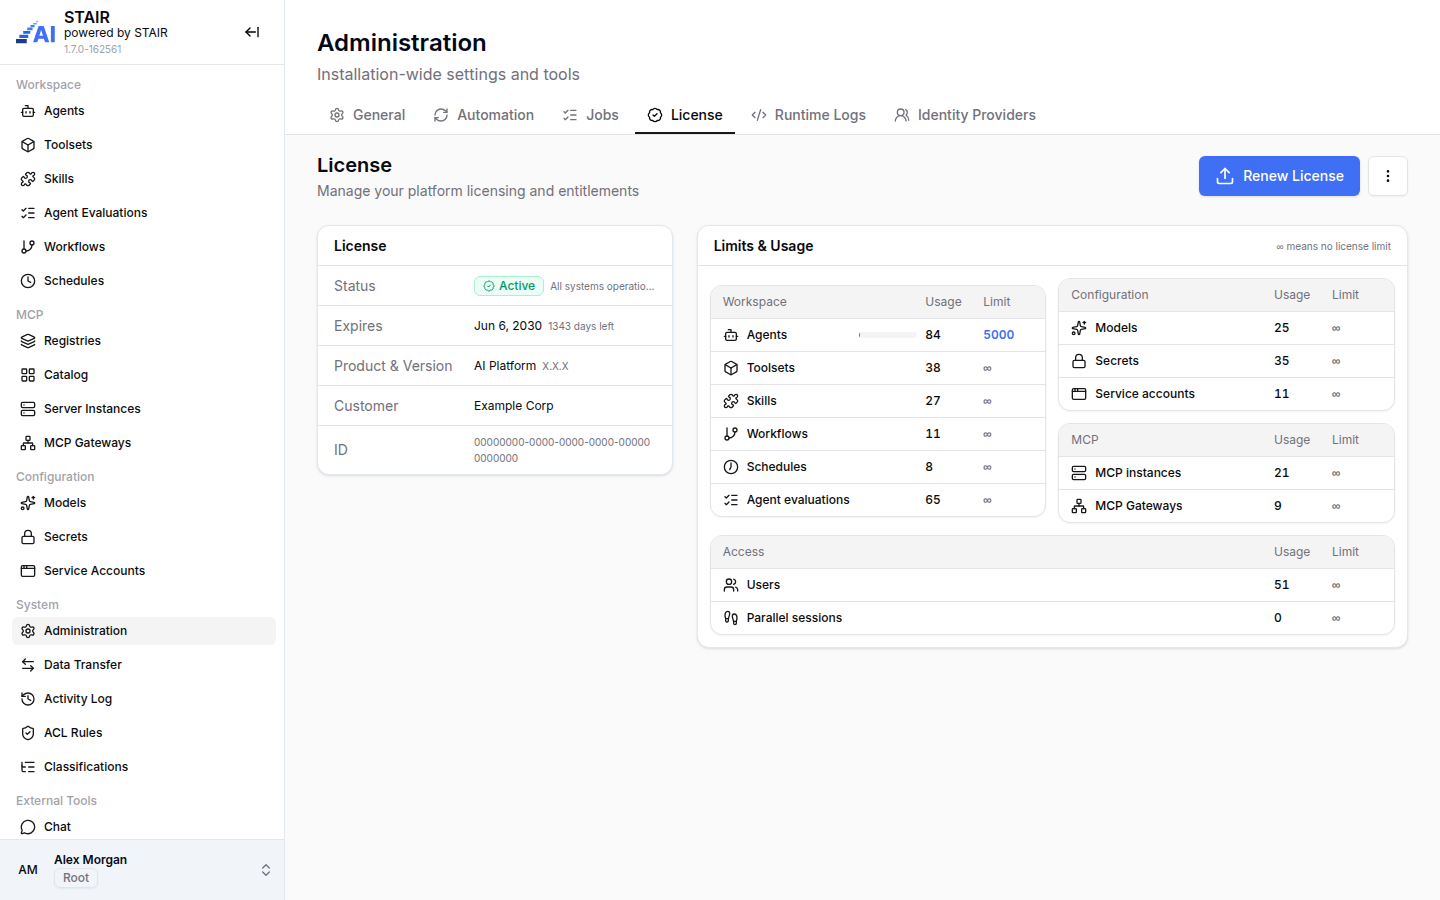
Task: Open sidebar Schedules page
Action: tap(144, 281)
